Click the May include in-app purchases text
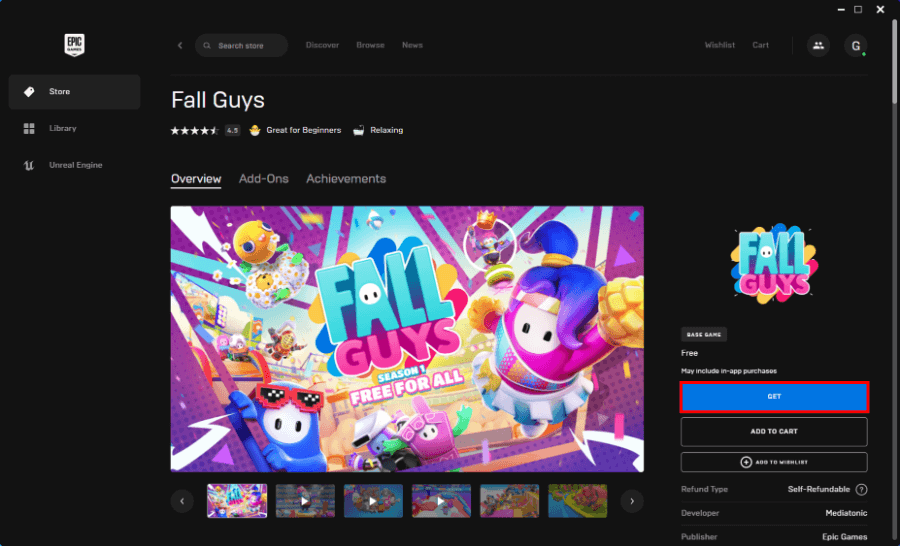The width and height of the screenshot is (900, 546). click(x=729, y=371)
